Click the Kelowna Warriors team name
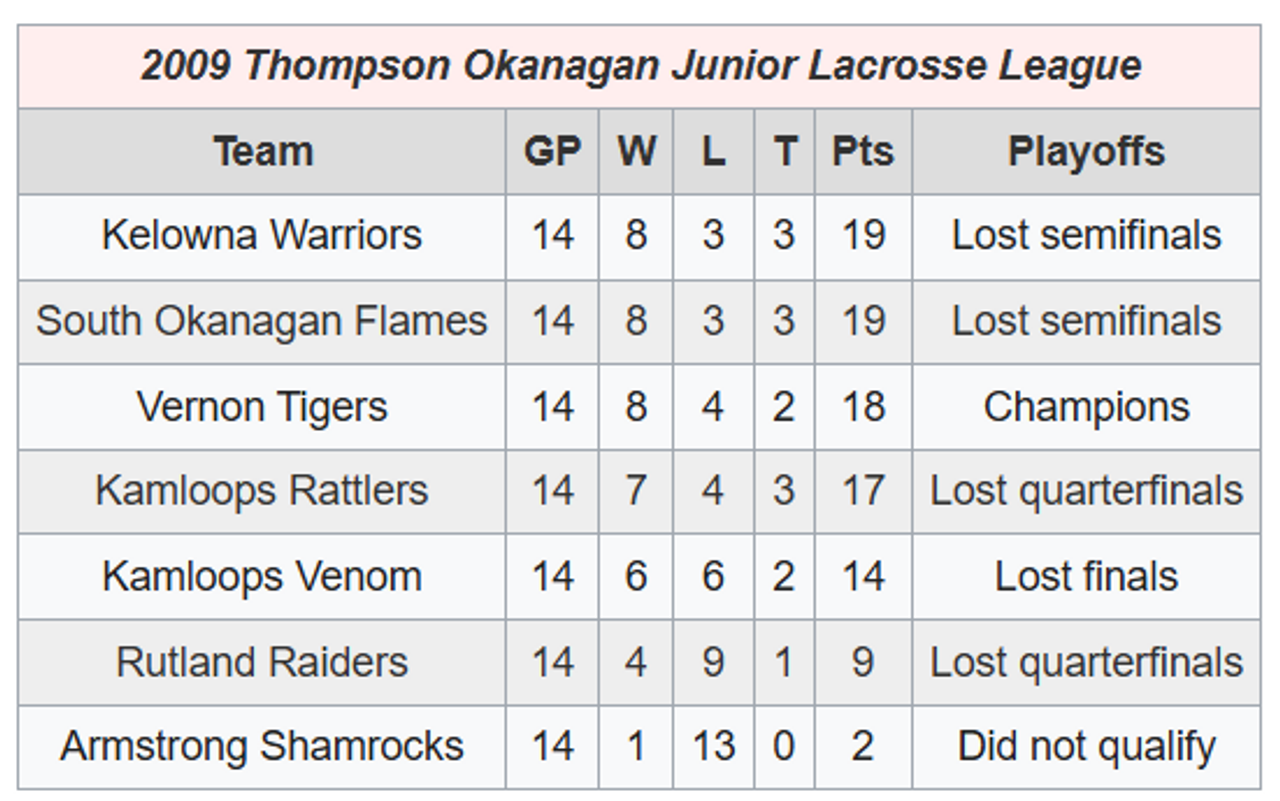This screenshot has height=801, width=1280. 262,236
